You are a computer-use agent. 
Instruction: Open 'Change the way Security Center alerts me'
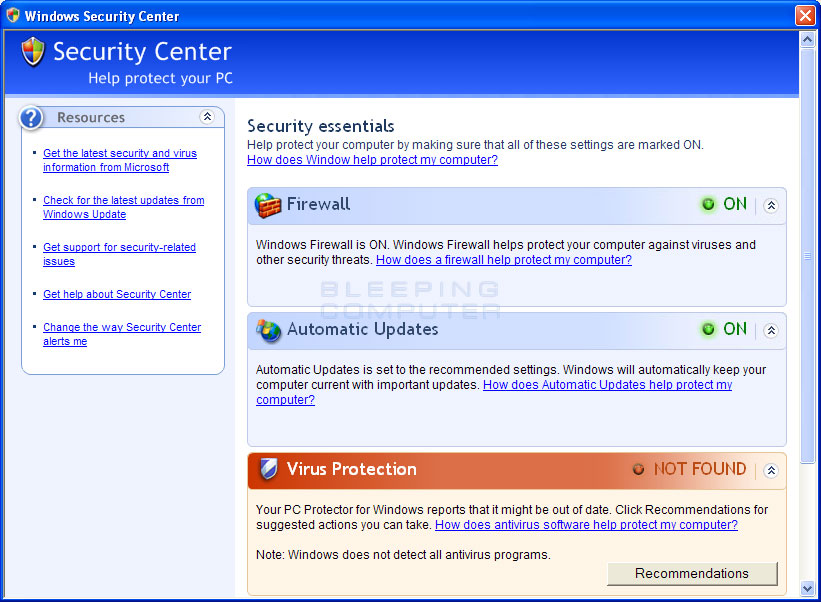(x=121, y=333)
